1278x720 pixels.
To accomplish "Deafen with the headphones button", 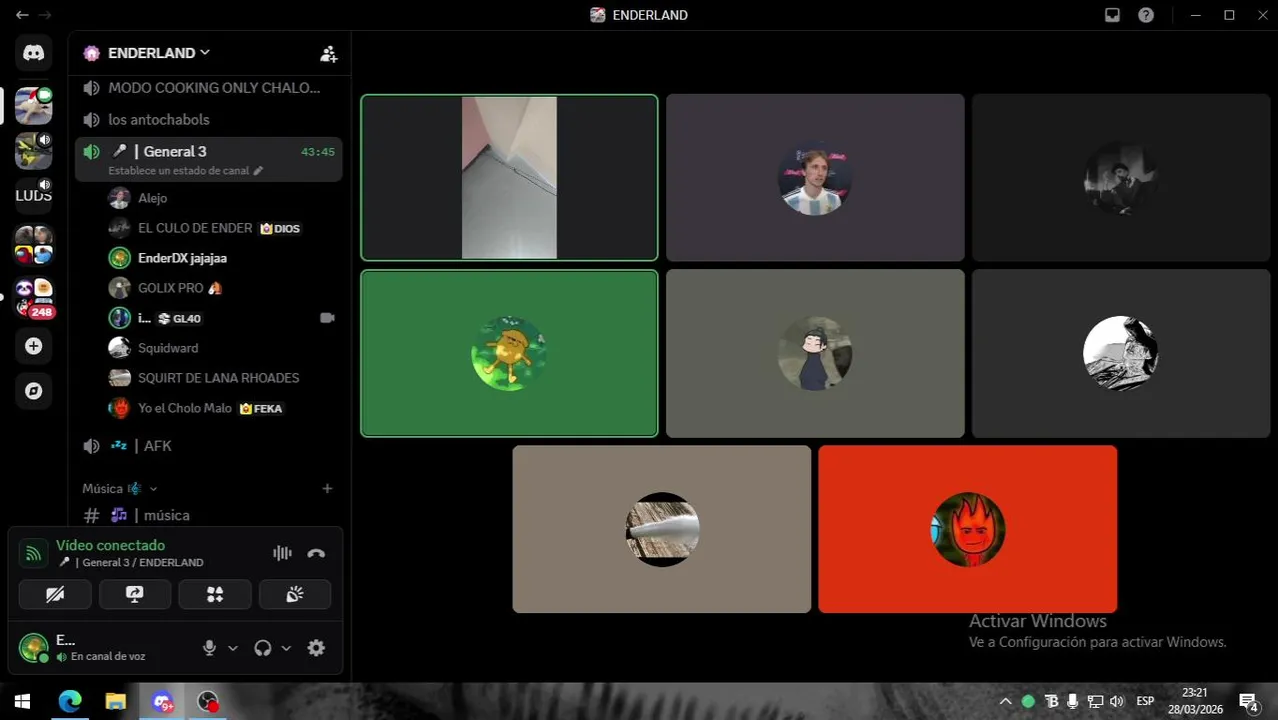I will [263, 648].
